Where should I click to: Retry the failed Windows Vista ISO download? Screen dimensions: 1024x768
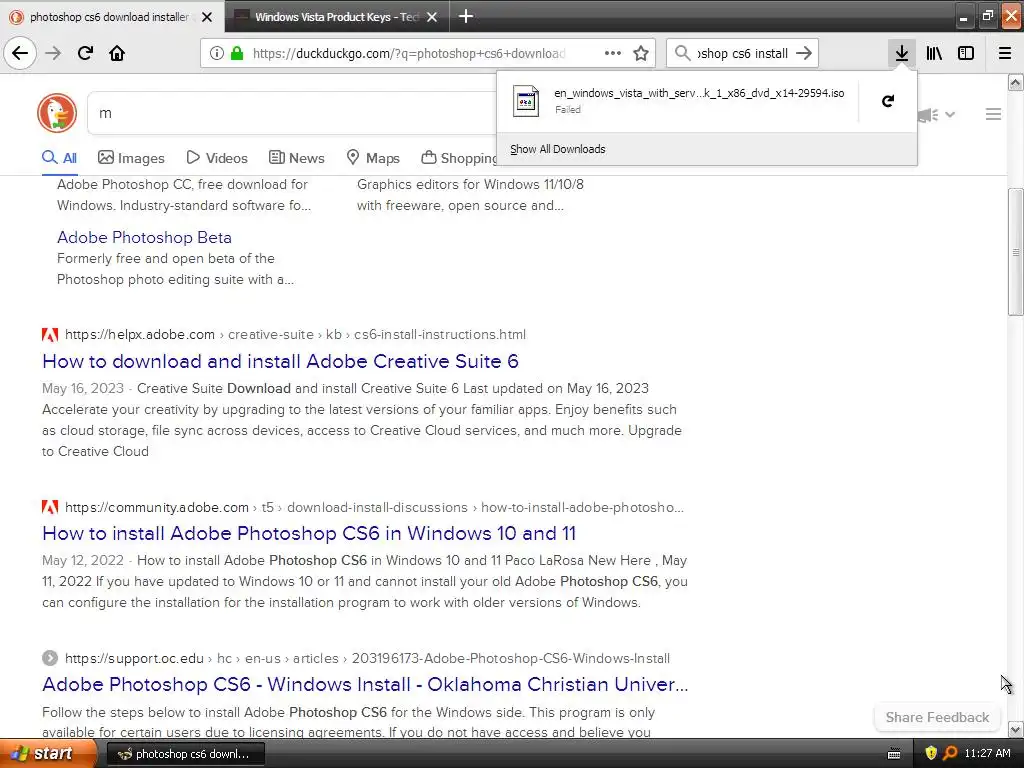(x=888, y=101)
